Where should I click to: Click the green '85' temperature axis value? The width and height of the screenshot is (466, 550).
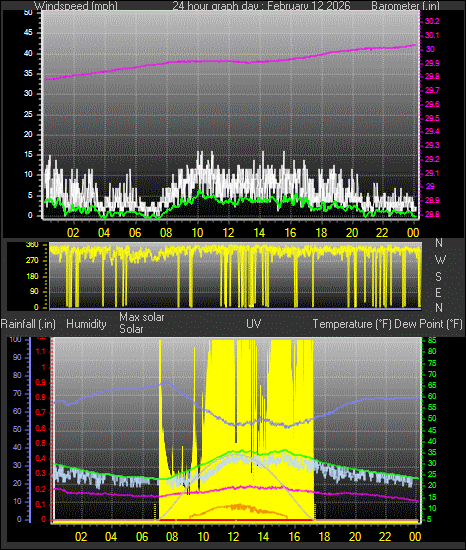coord(432,340)
